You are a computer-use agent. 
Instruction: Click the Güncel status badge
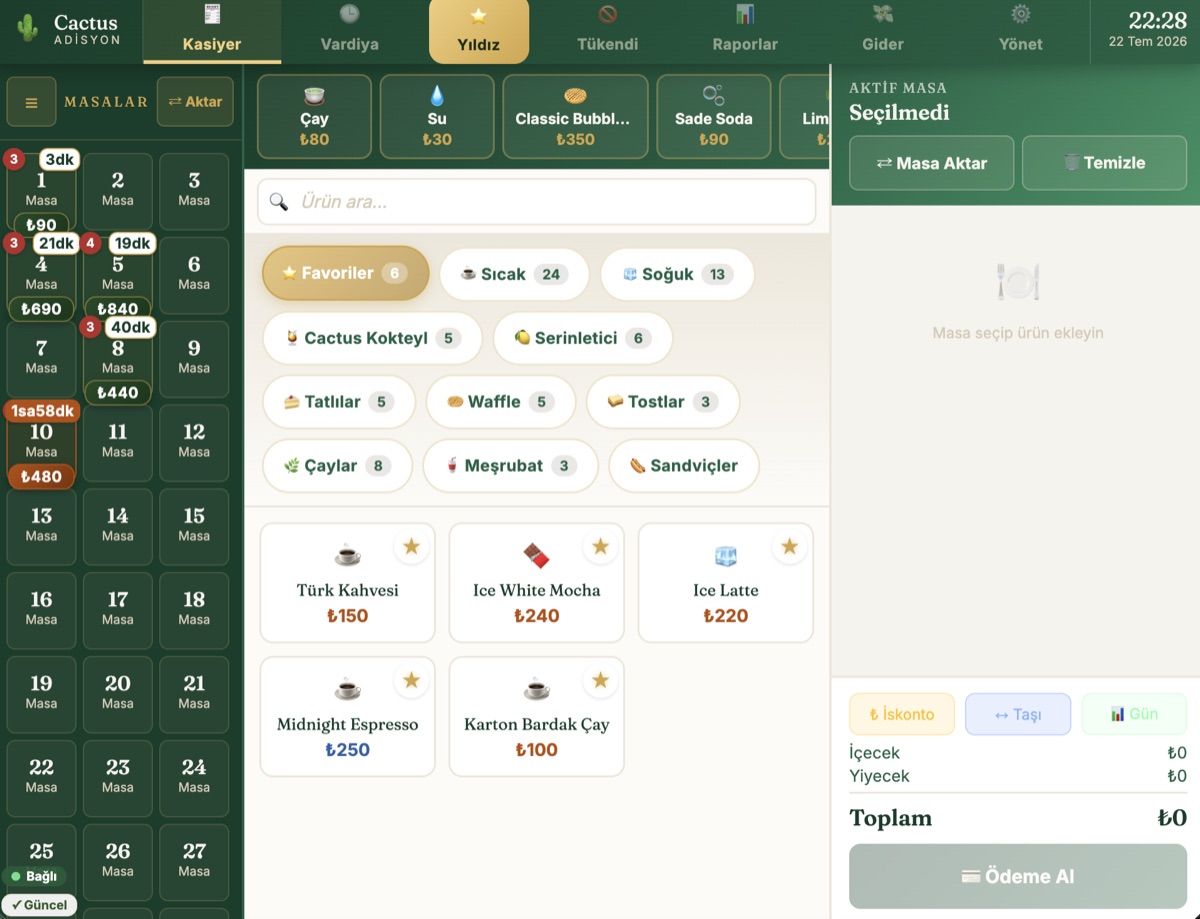(41, 905)
